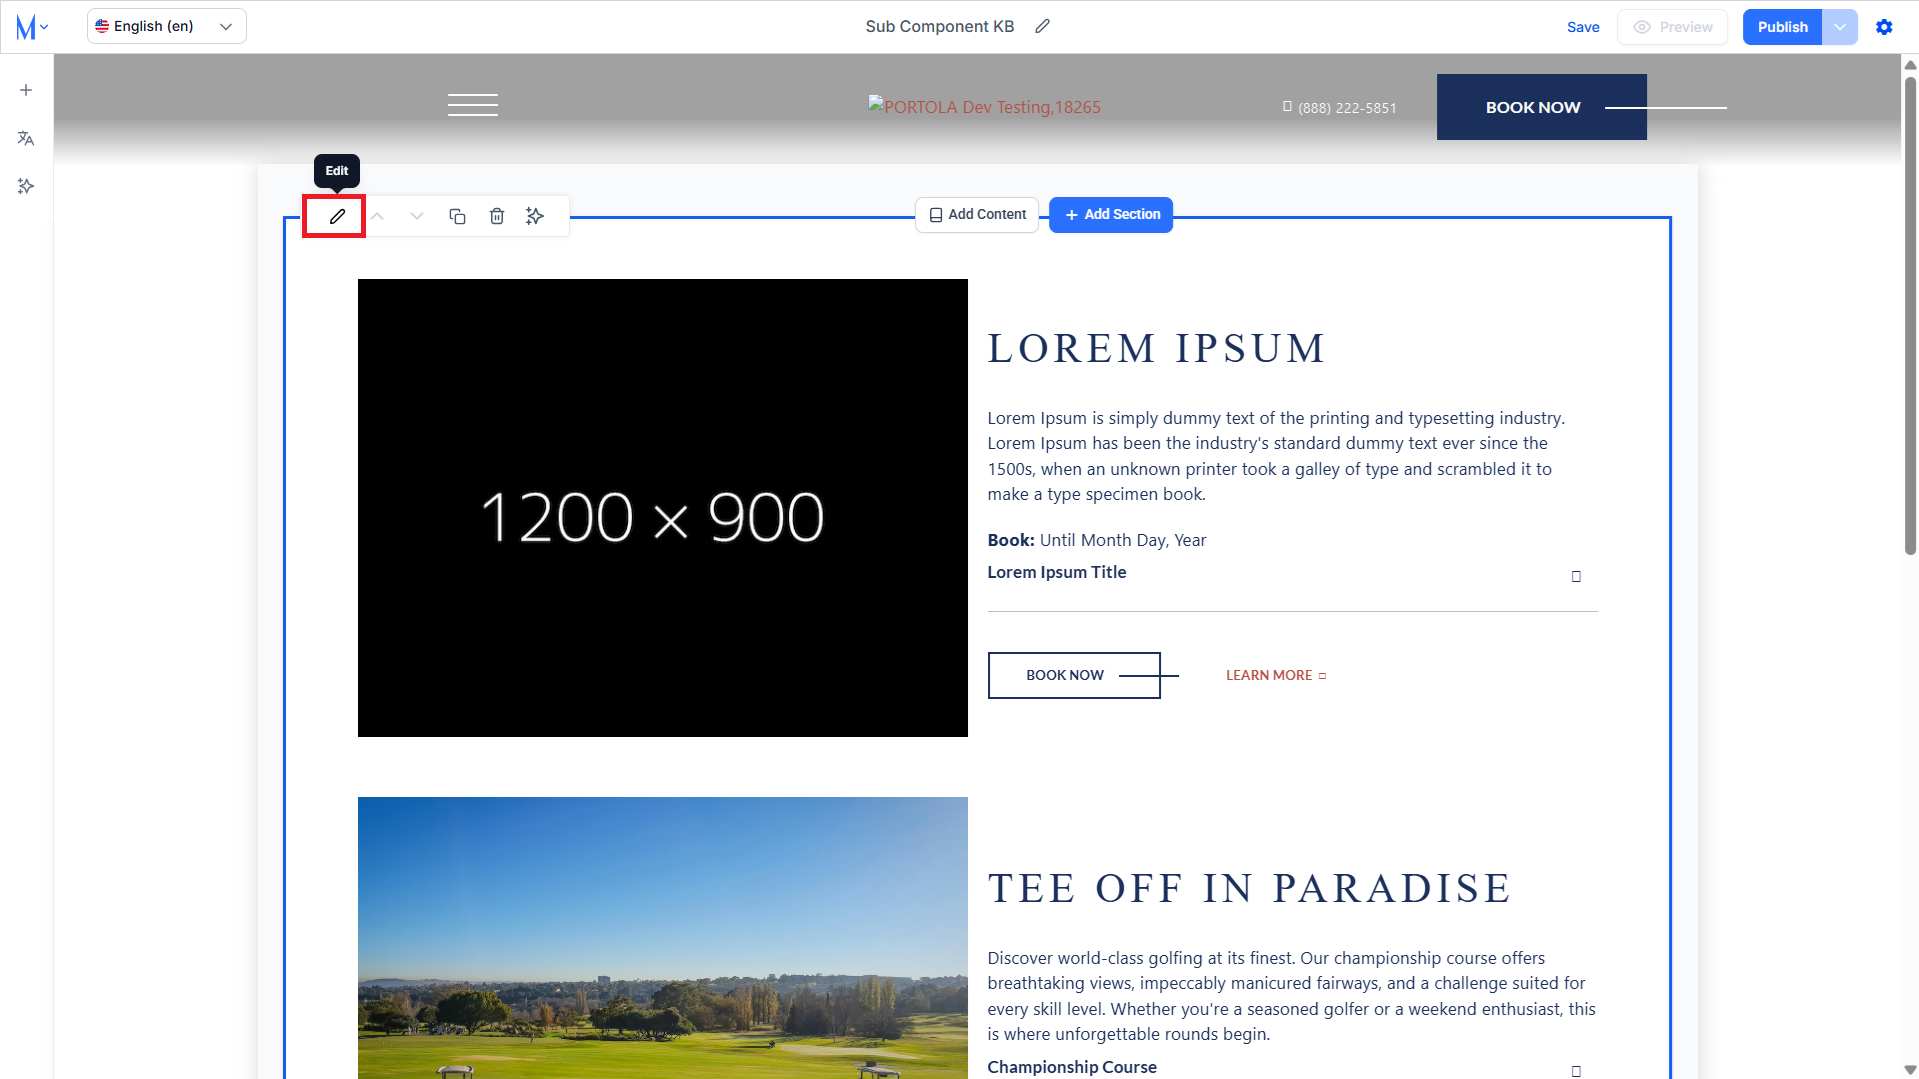
Task: Open the M logo main menu
Action: [x=32, y=27]
